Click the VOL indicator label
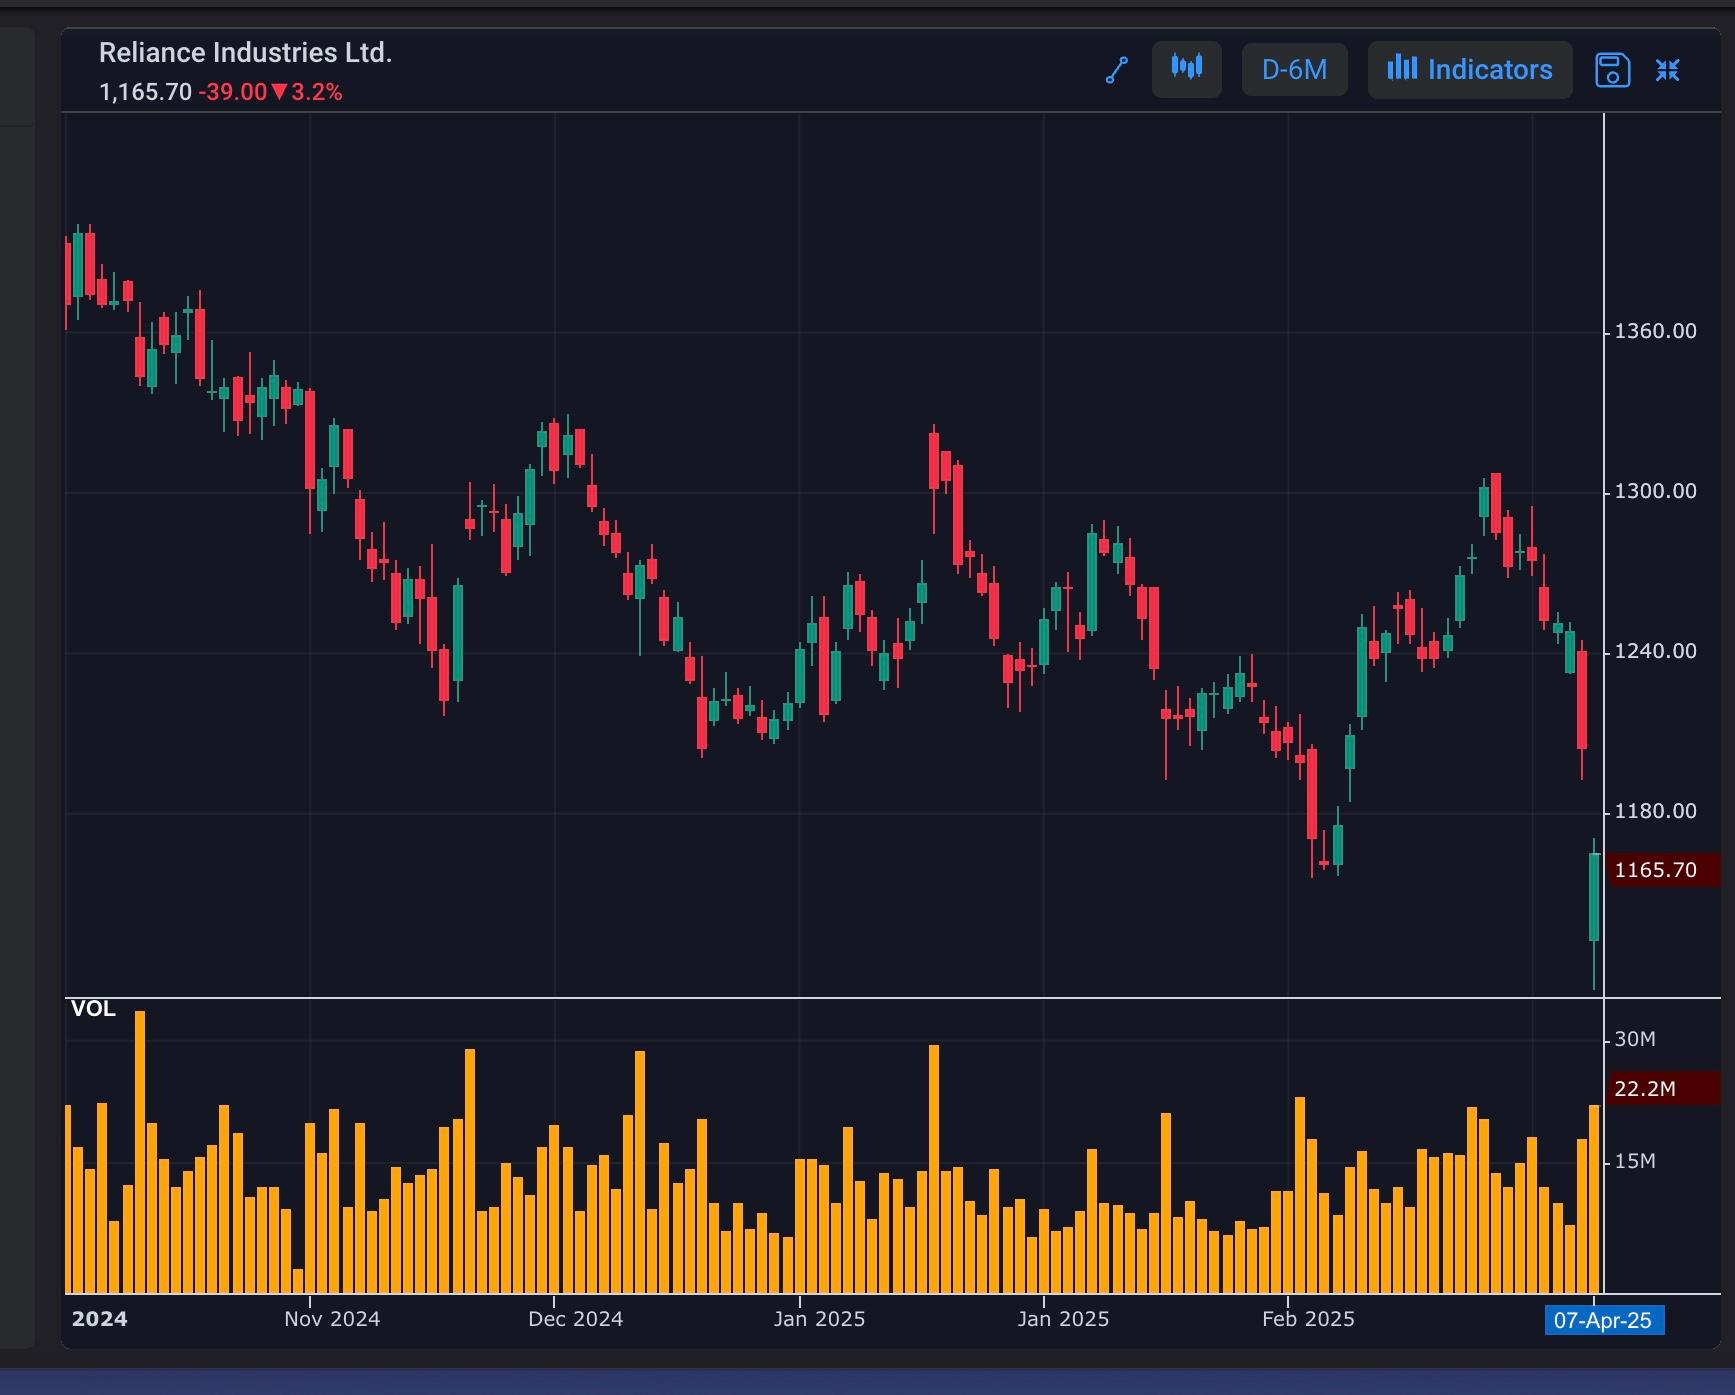 pyautogui.click(x=93, y=1009)
